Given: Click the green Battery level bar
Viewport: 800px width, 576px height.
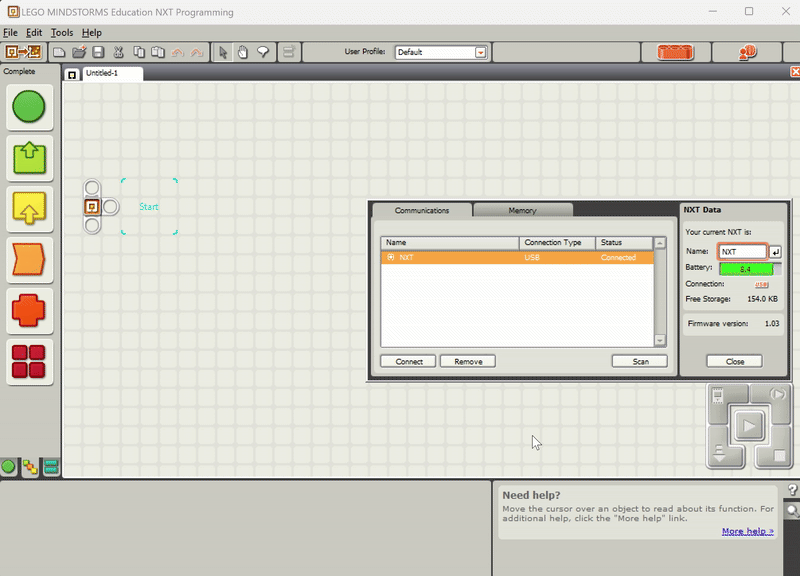Looking at the screenshot, I should tap(746, 269).
